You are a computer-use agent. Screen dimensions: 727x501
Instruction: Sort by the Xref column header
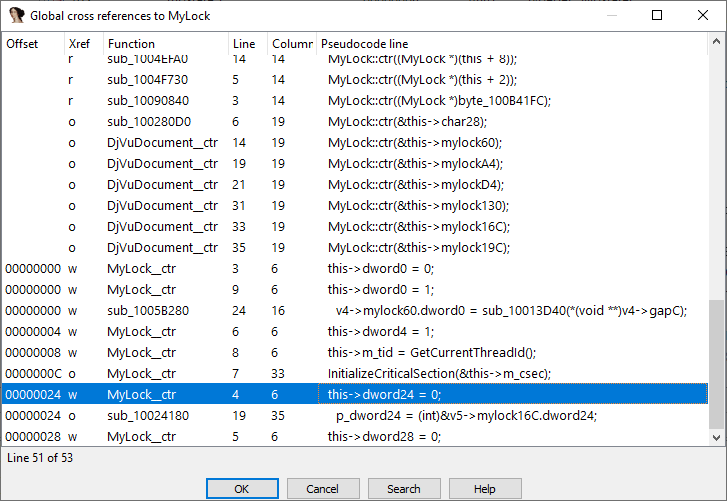click(83, 44)
